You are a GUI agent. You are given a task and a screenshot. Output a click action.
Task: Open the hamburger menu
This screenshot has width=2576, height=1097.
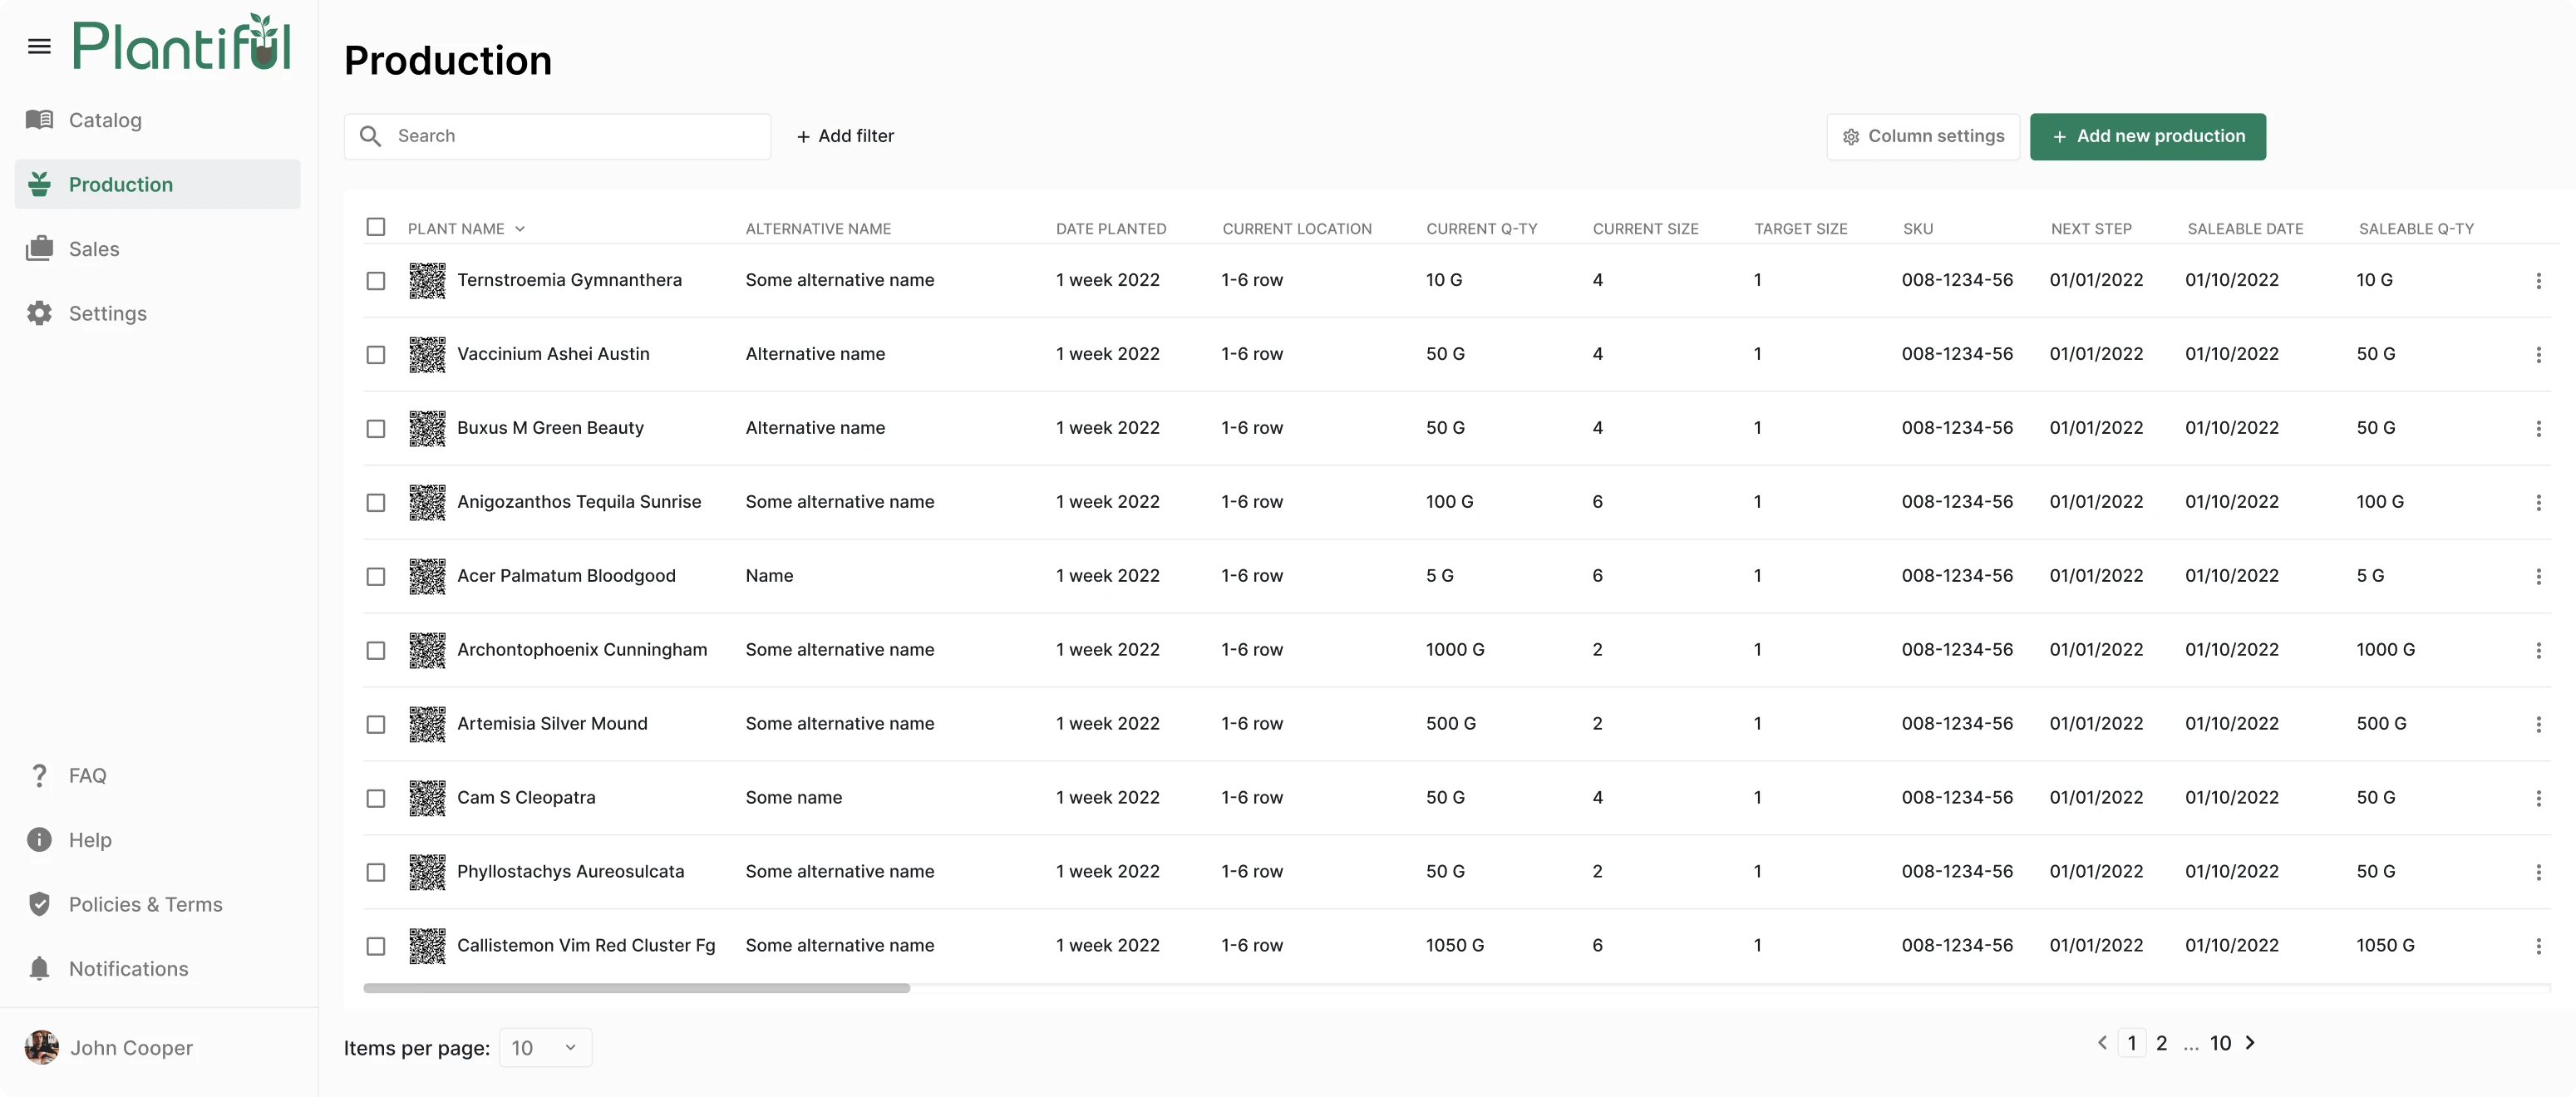pos(39,44)
